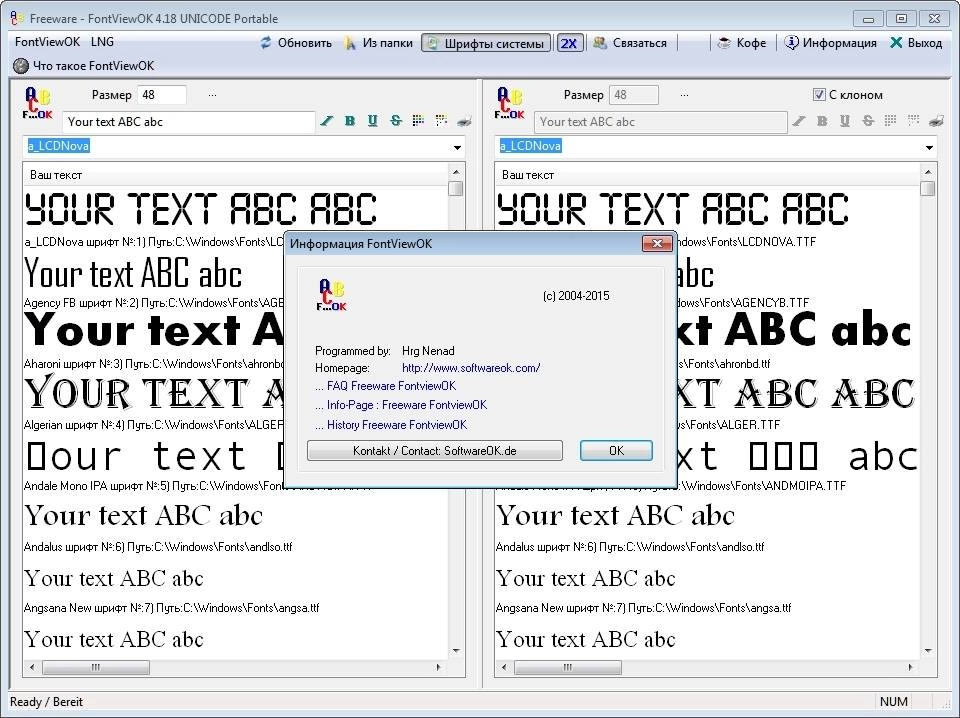Uncheck the С клоном checkbox
The height and width of the screenshot is (718, 960).
tap(819, 95)
